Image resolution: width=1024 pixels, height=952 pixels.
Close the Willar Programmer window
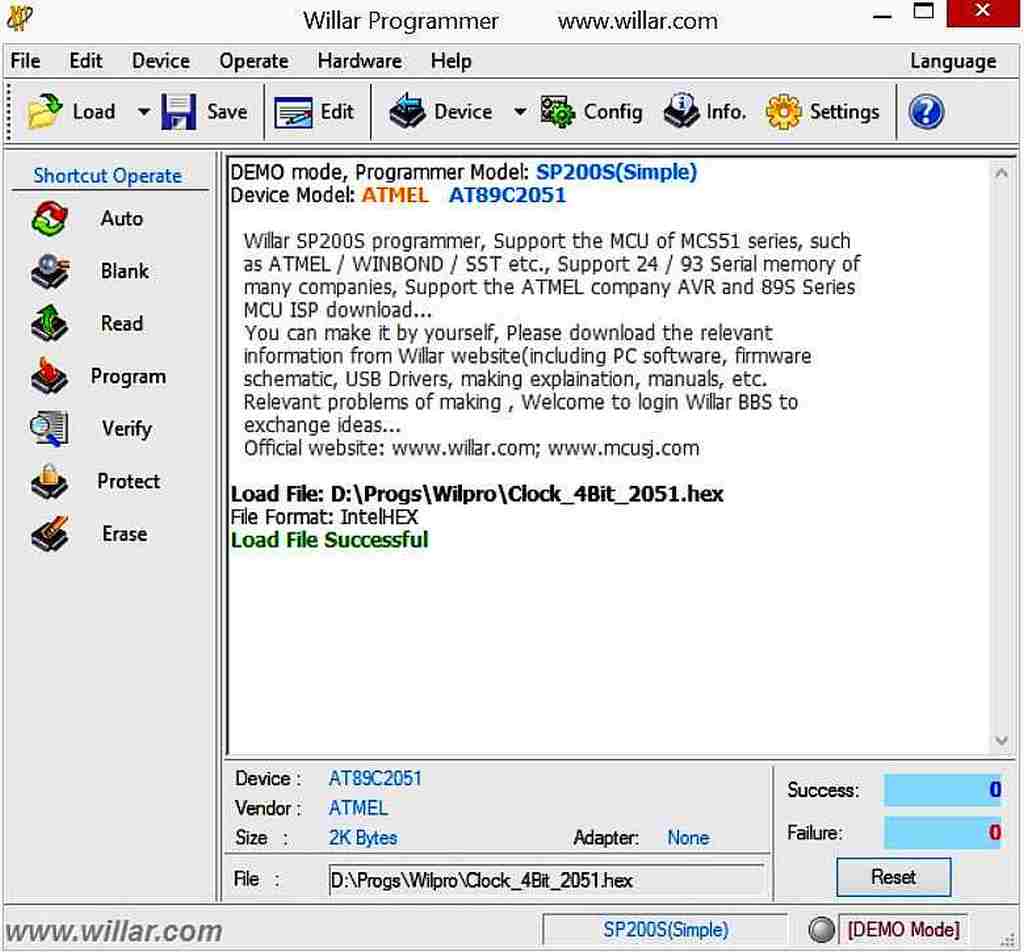click(983, 12)
